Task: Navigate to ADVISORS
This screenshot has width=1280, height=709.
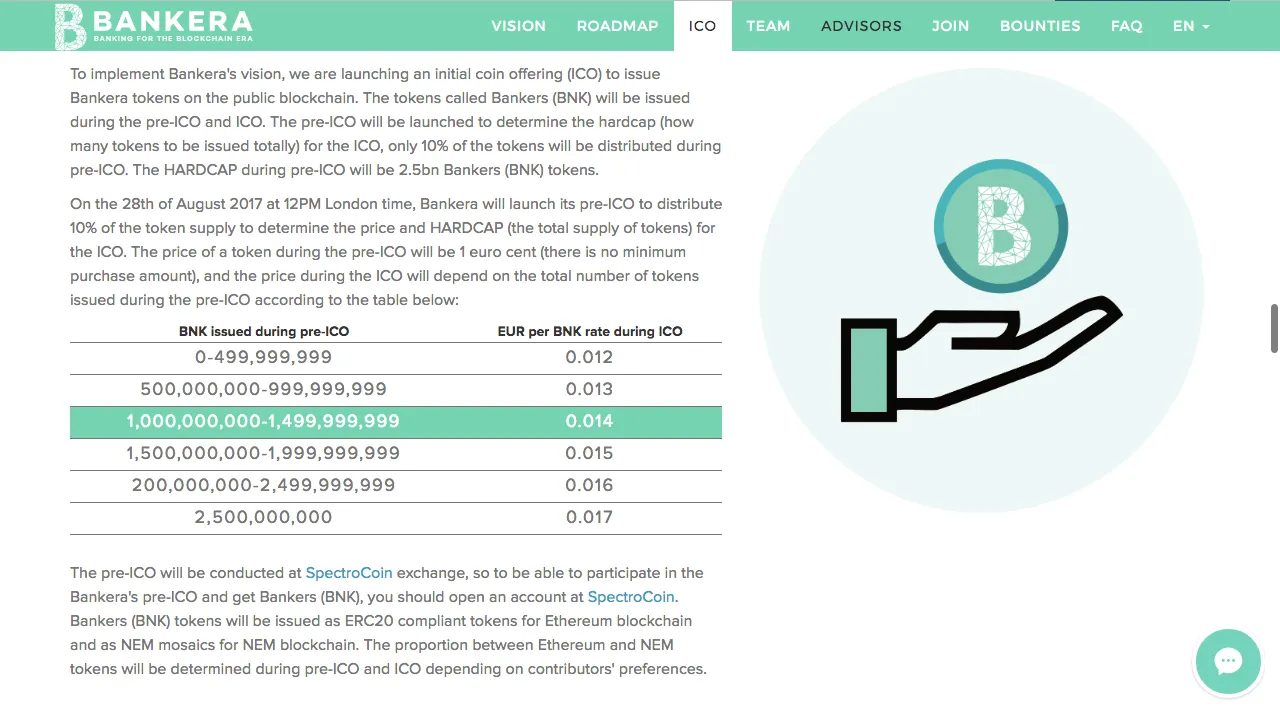Action: click(861, 26)
